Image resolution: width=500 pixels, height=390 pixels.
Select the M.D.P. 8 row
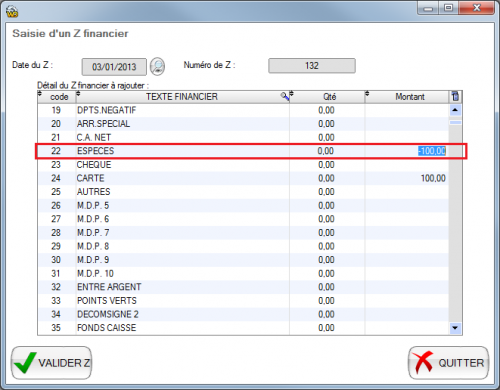coord(243,246)
